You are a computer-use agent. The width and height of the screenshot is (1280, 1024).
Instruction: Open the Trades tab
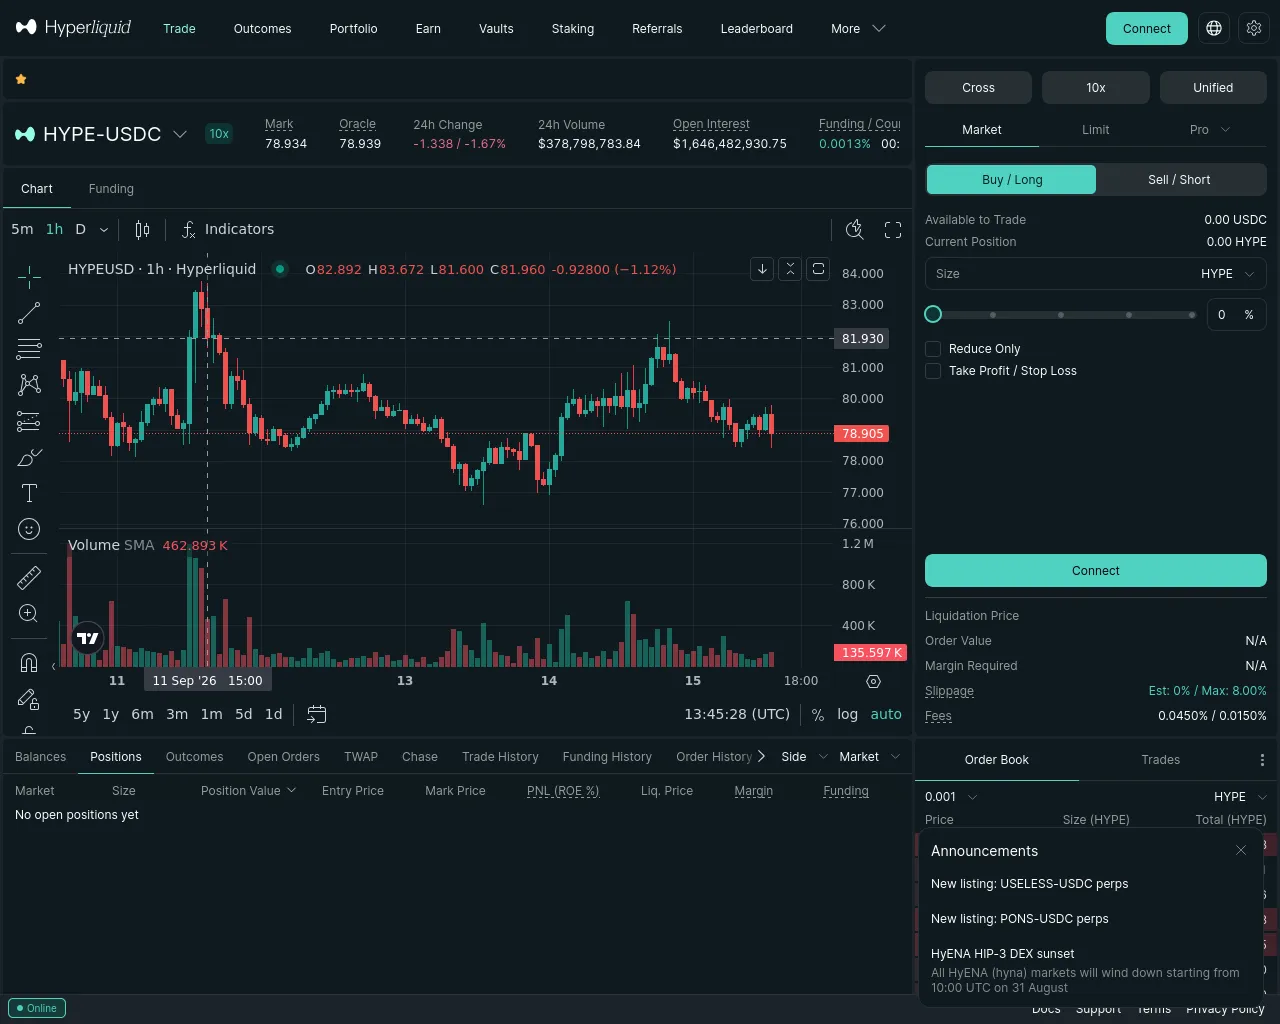[x=1161, y=760]
